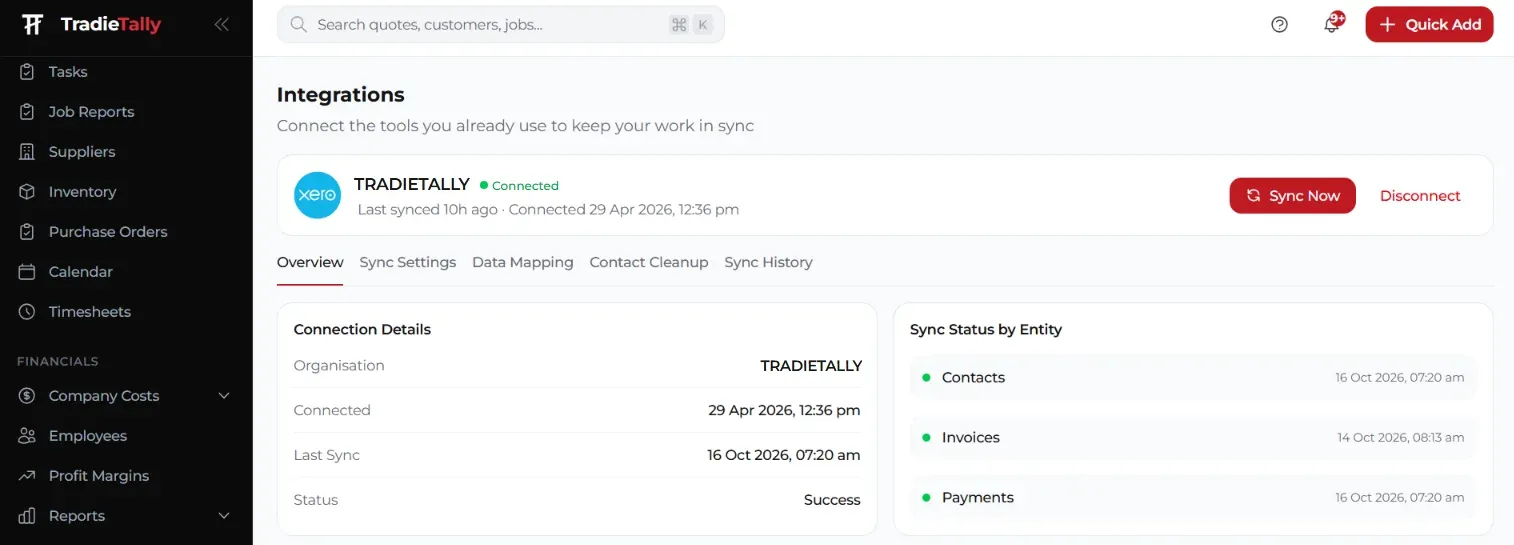Click the Organisation value TRADIETALLY
The image size is (1514, 545).
pyautogui.click(x=811, y=366)
